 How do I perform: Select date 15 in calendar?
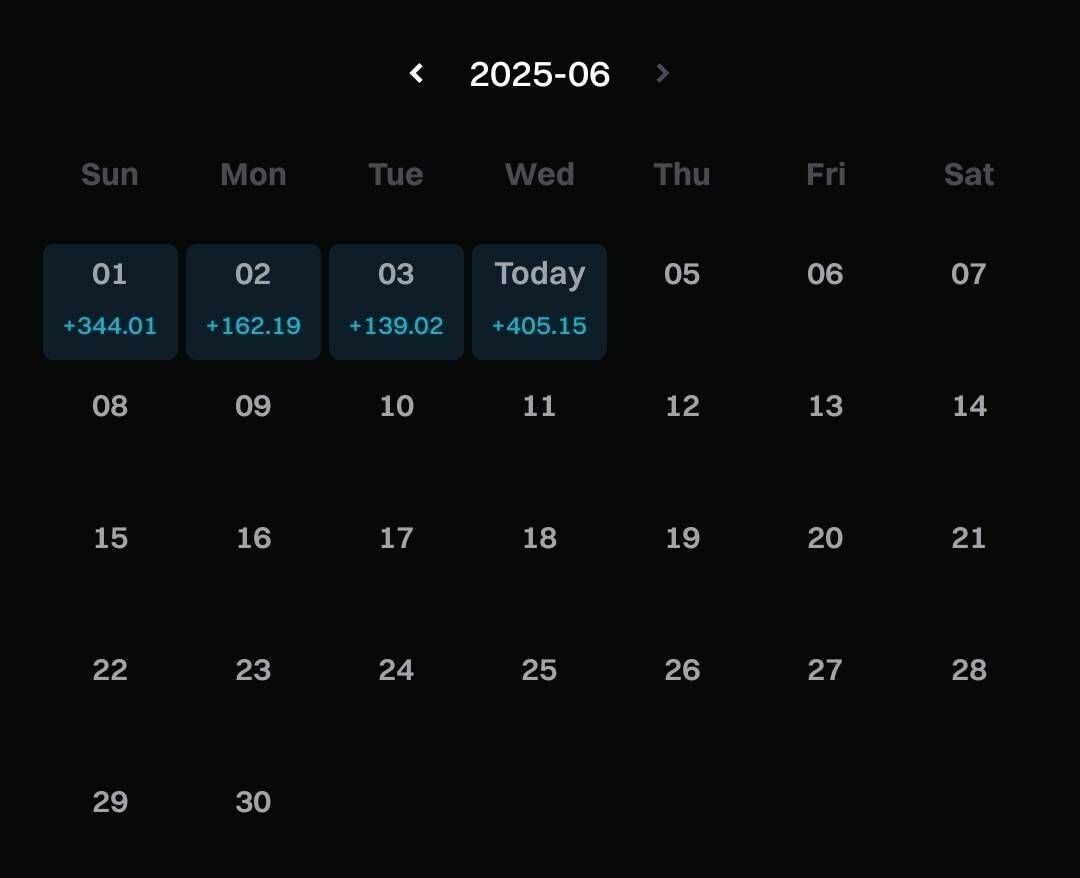tap(110, 539)
